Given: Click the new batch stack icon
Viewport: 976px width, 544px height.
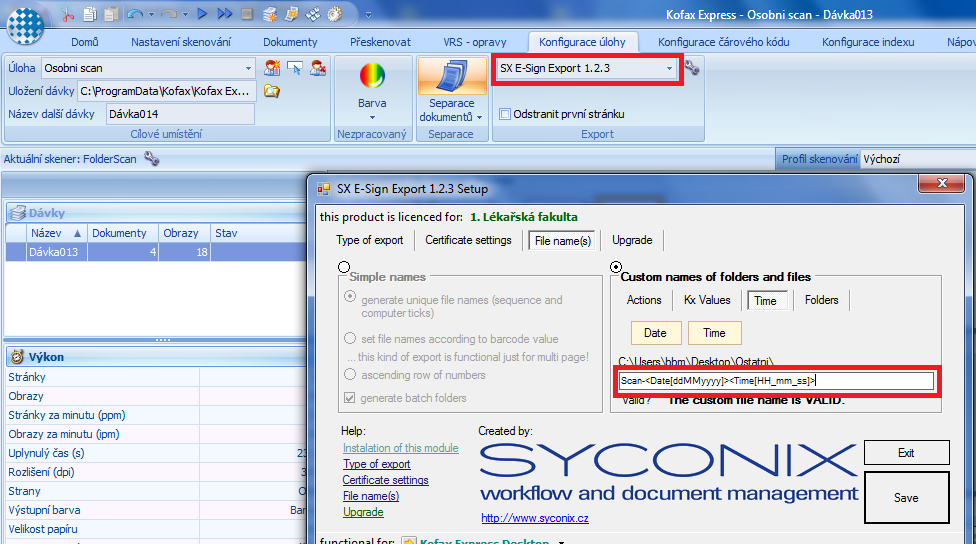Looking at the screenshot, I should (270, 14).
